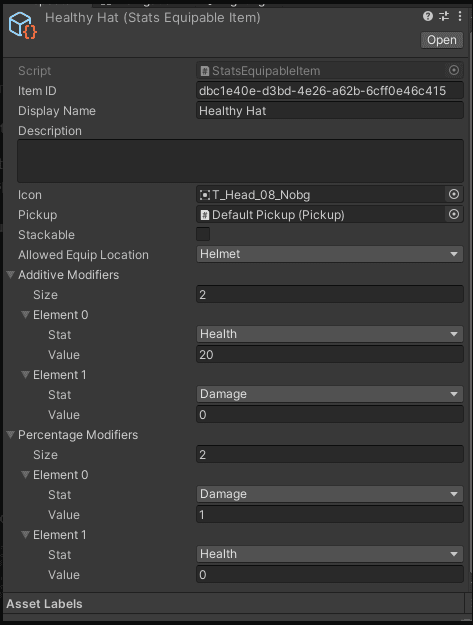Open the Allowed Equip Location dropdown
Screen dimensions: 473x625
[330, 254]
